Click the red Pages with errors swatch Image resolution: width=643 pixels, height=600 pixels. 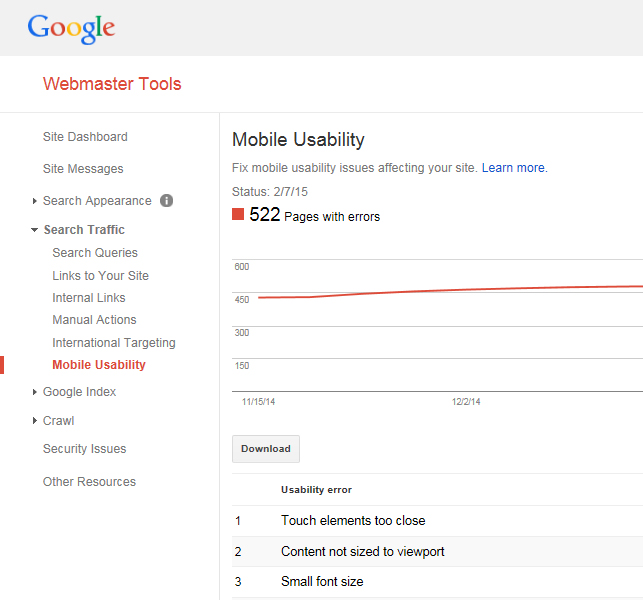pos(238,214)
